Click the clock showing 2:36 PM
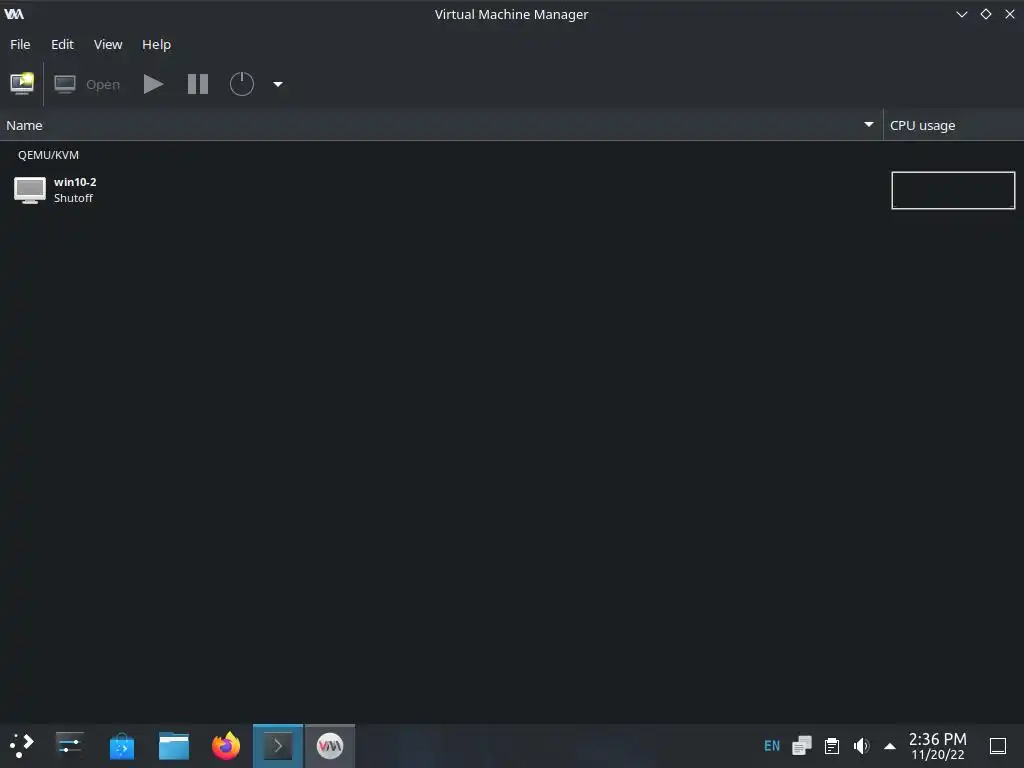The width and height of the screenshot is (1024, 768). pos(938,739)
